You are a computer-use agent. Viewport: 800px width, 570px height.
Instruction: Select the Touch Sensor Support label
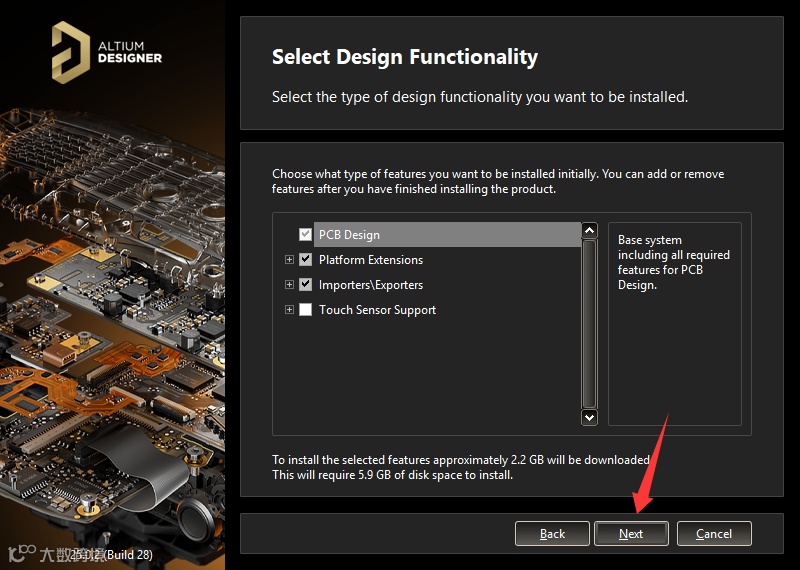378,310
